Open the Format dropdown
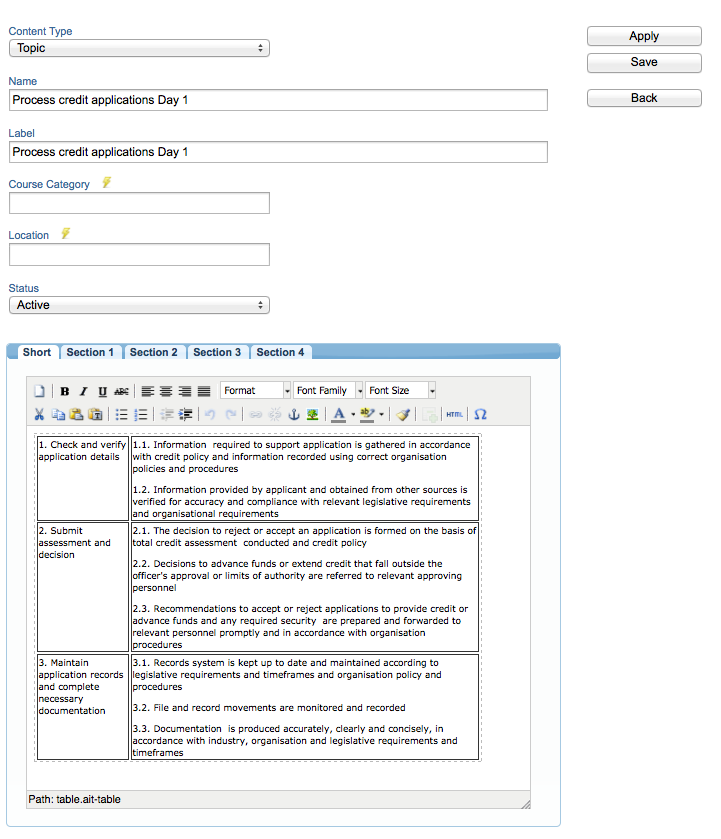This screenshot has width=721, height=839. [x=255, y=391]
